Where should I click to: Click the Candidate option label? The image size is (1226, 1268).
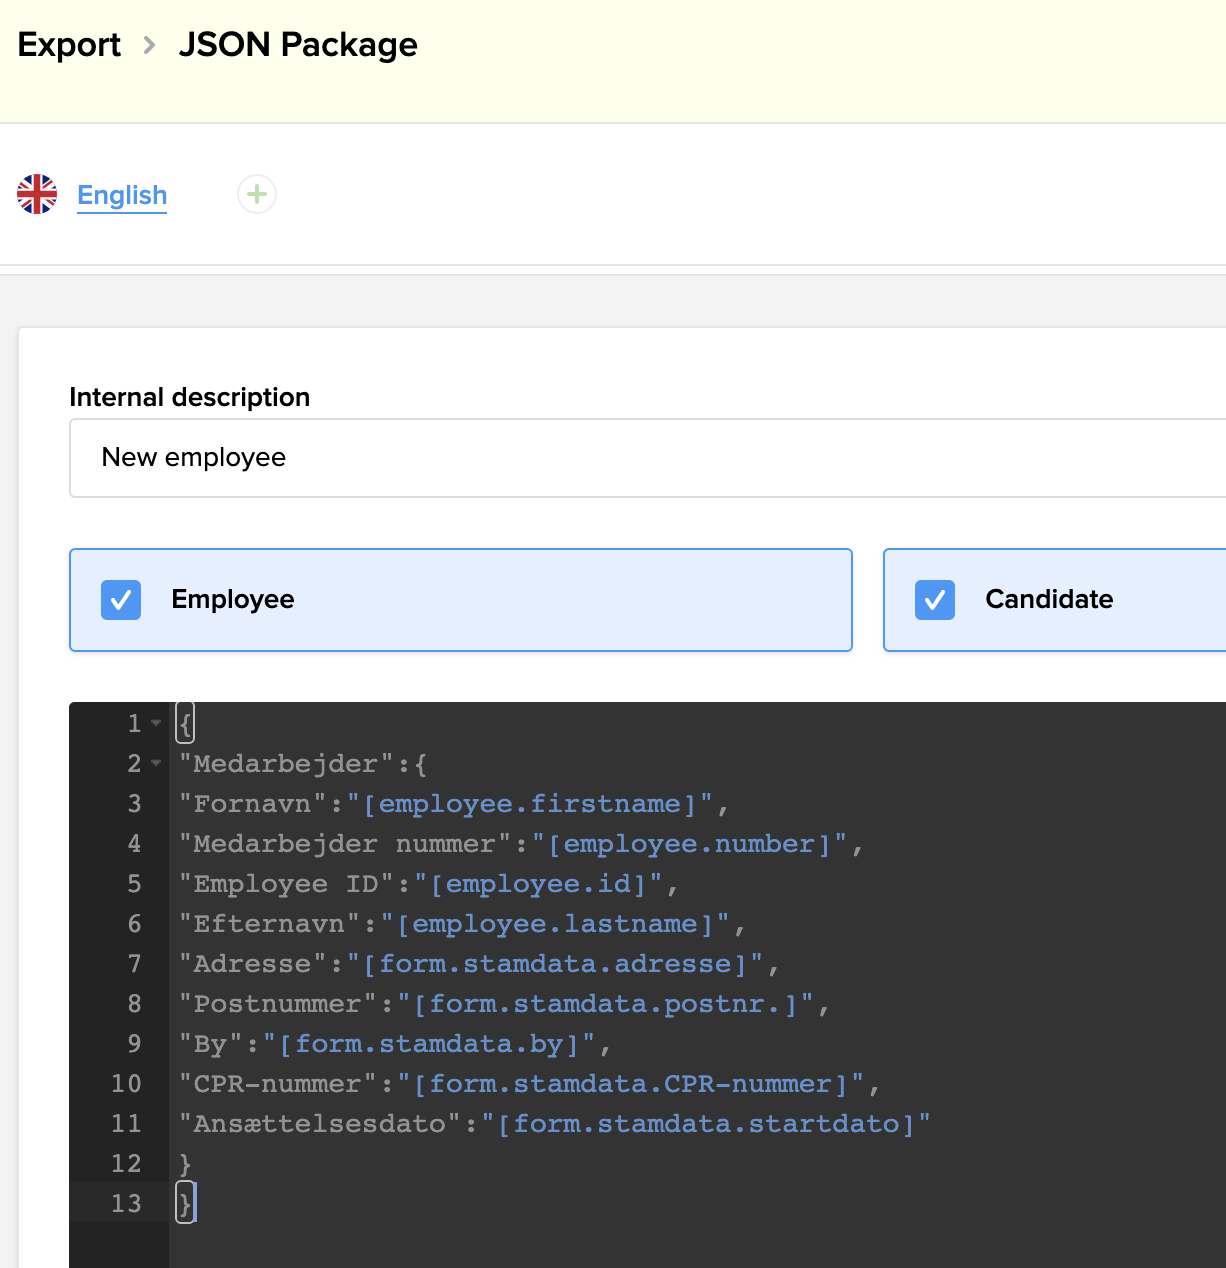[x=1049, y=599]
